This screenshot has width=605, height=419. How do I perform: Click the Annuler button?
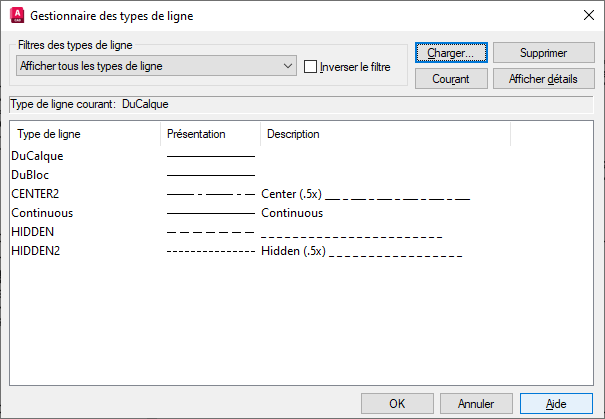click(476, 404)
